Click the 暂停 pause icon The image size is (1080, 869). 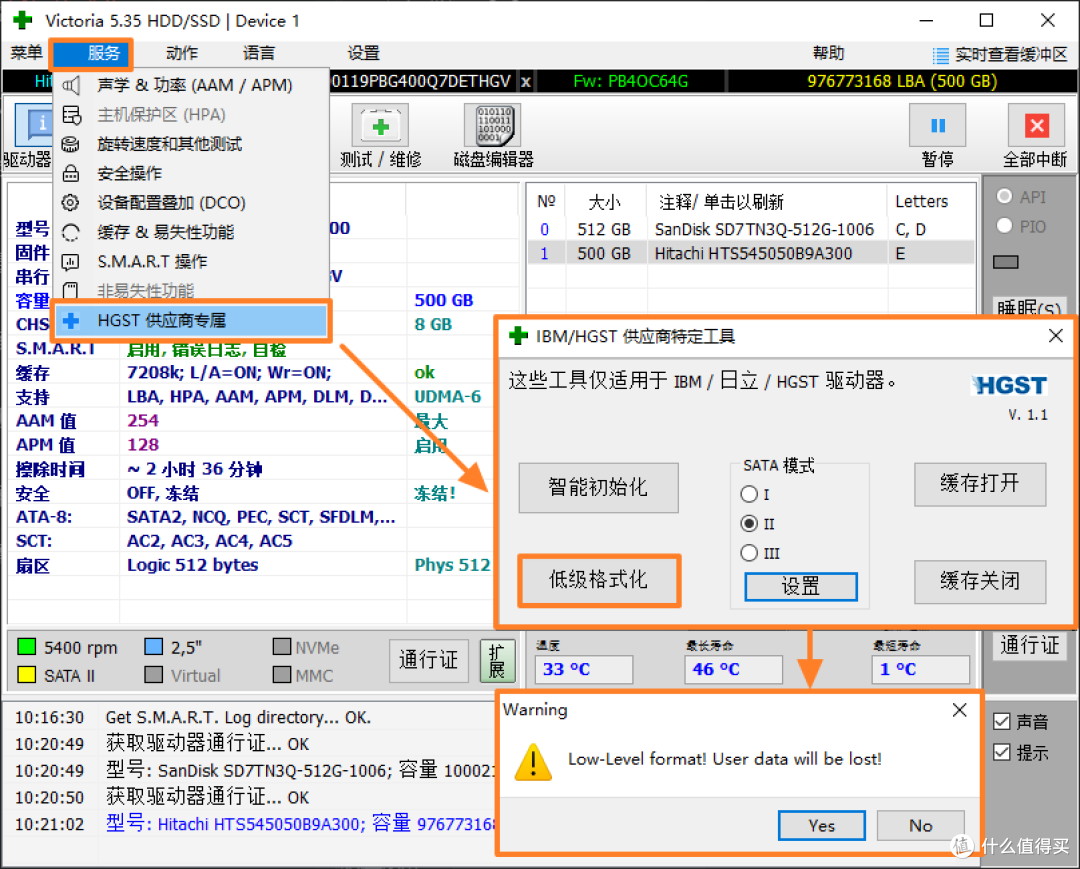(x=937, y=126)
